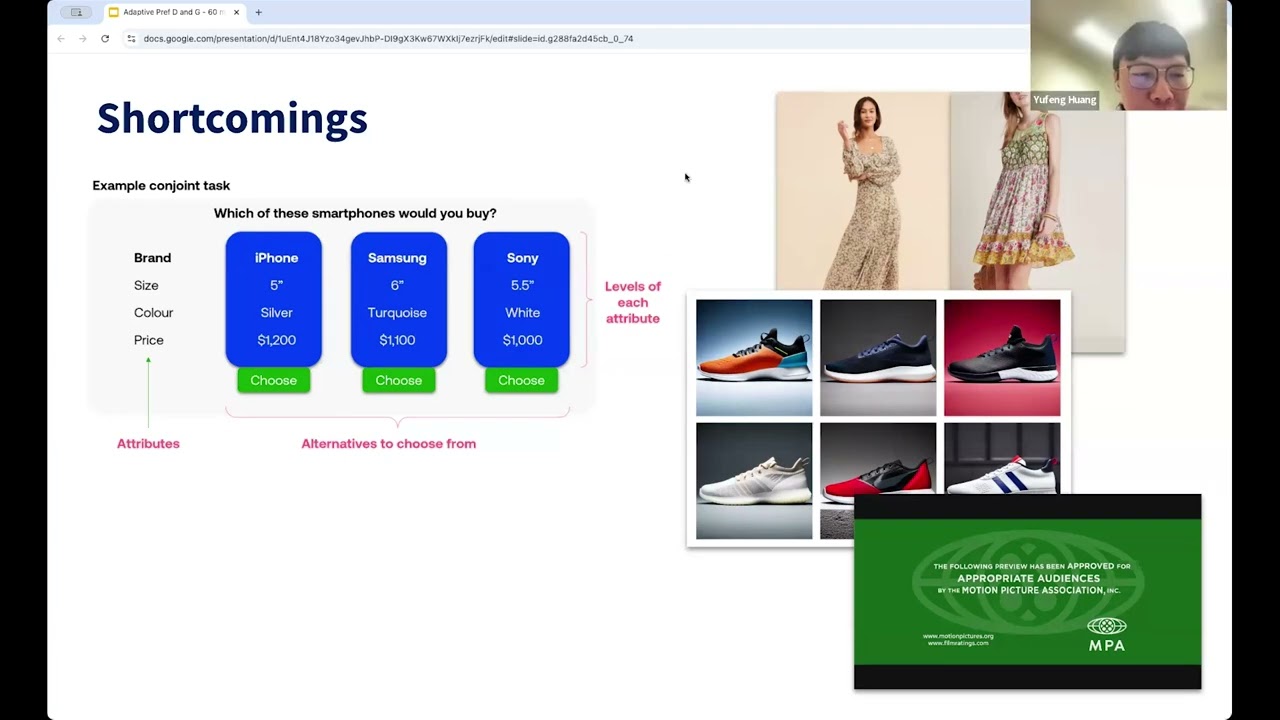Viewport: 1280px width, 720px height.
Task: Select the iPhone blue card
Action: click(274, 299)
